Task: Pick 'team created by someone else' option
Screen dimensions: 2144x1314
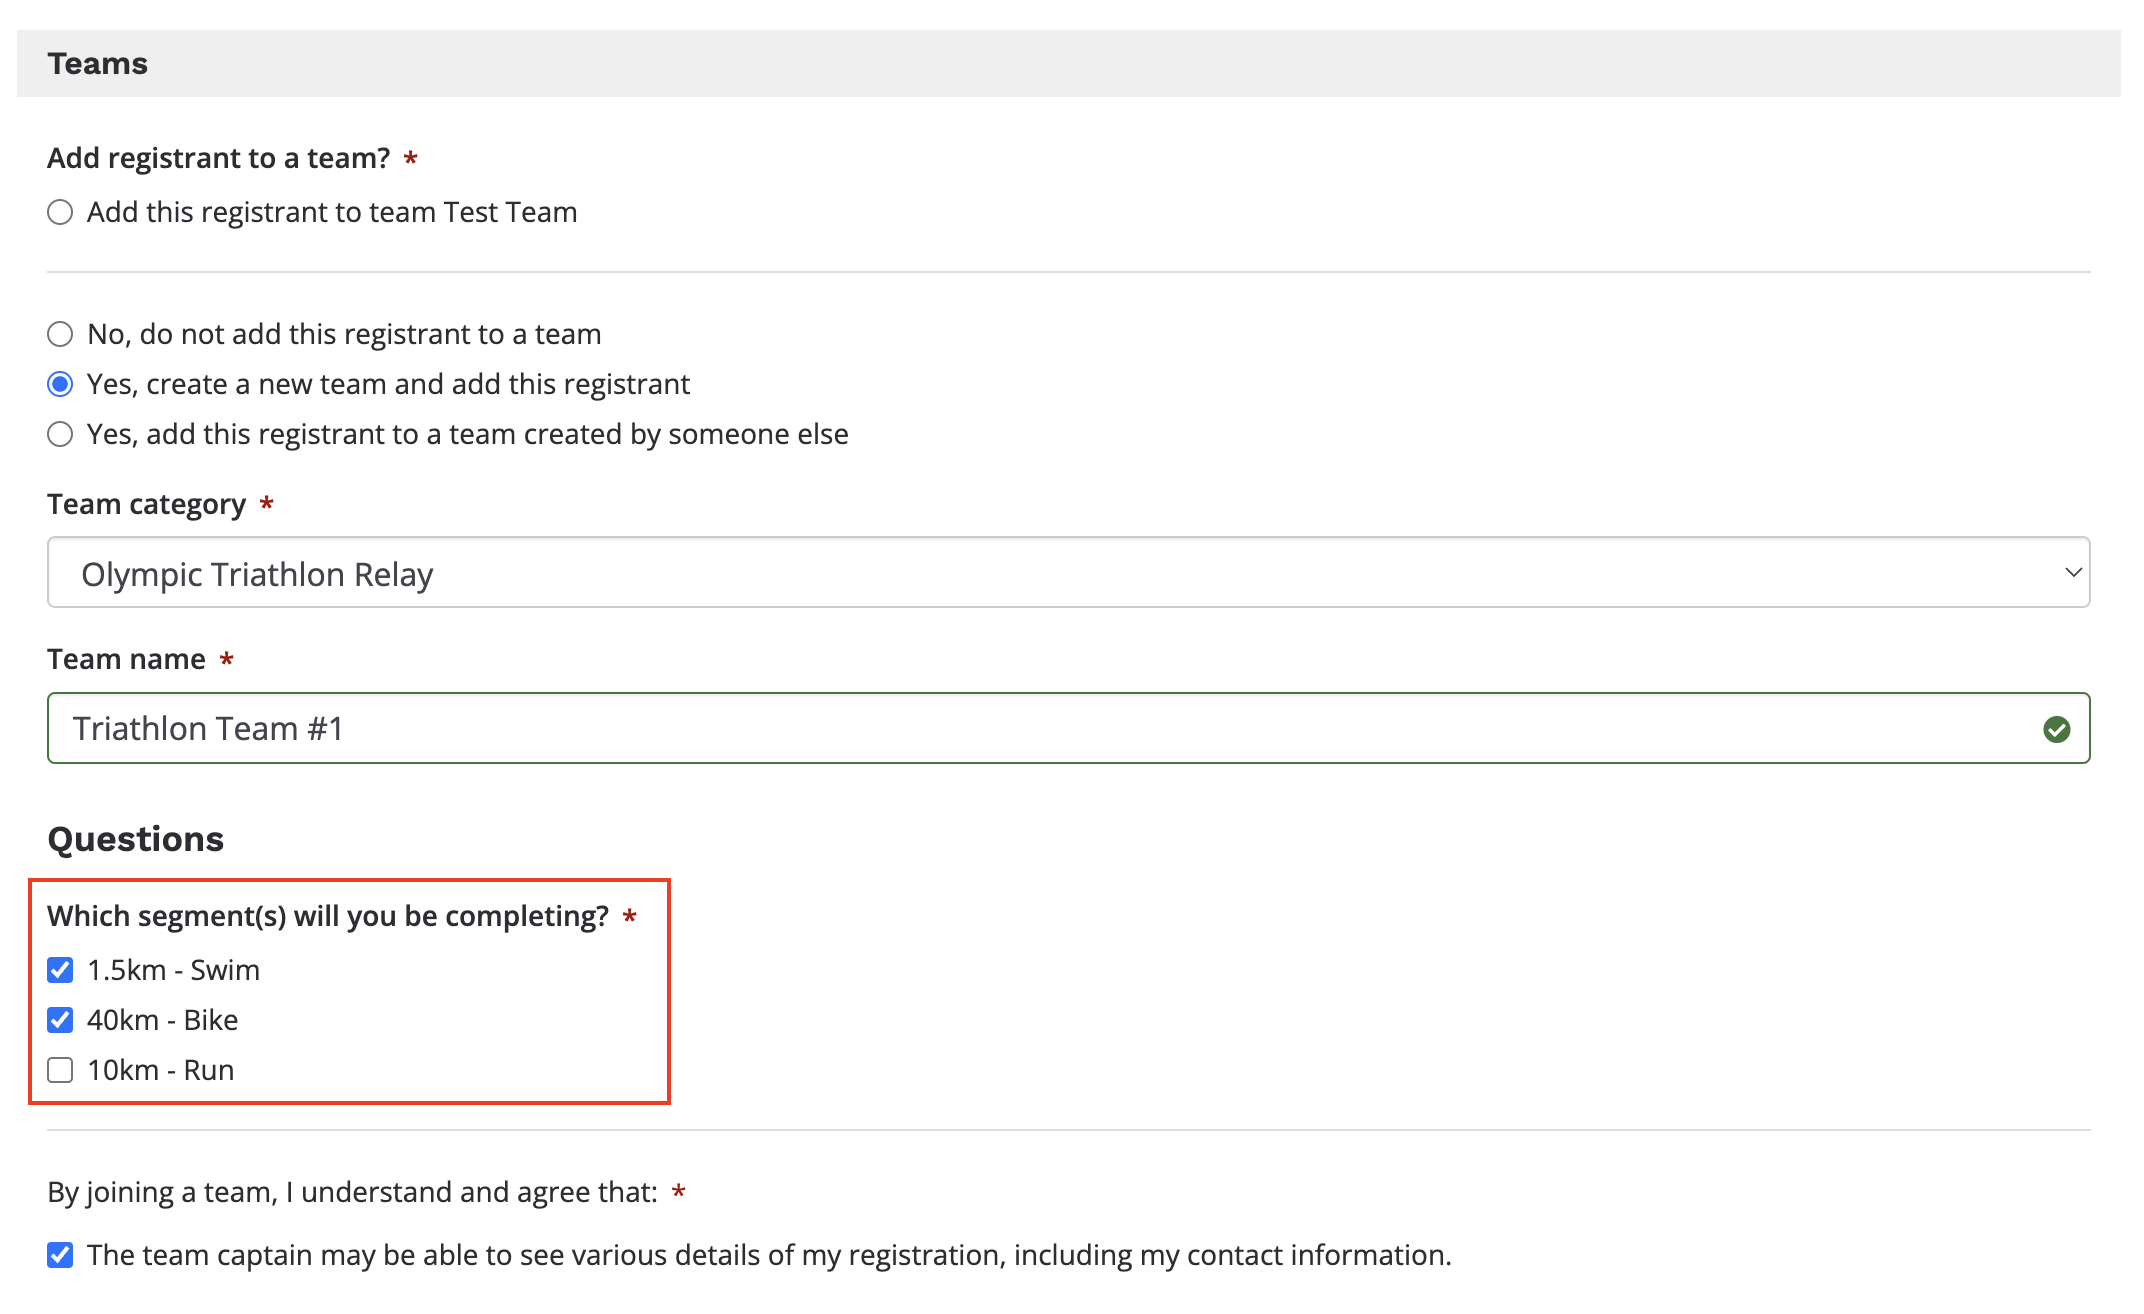Action: (60, 434)
